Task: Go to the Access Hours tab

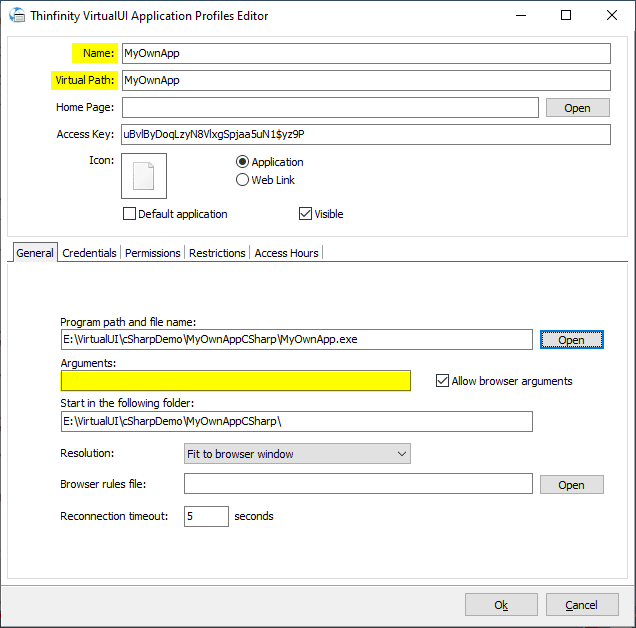Action: 286,253
